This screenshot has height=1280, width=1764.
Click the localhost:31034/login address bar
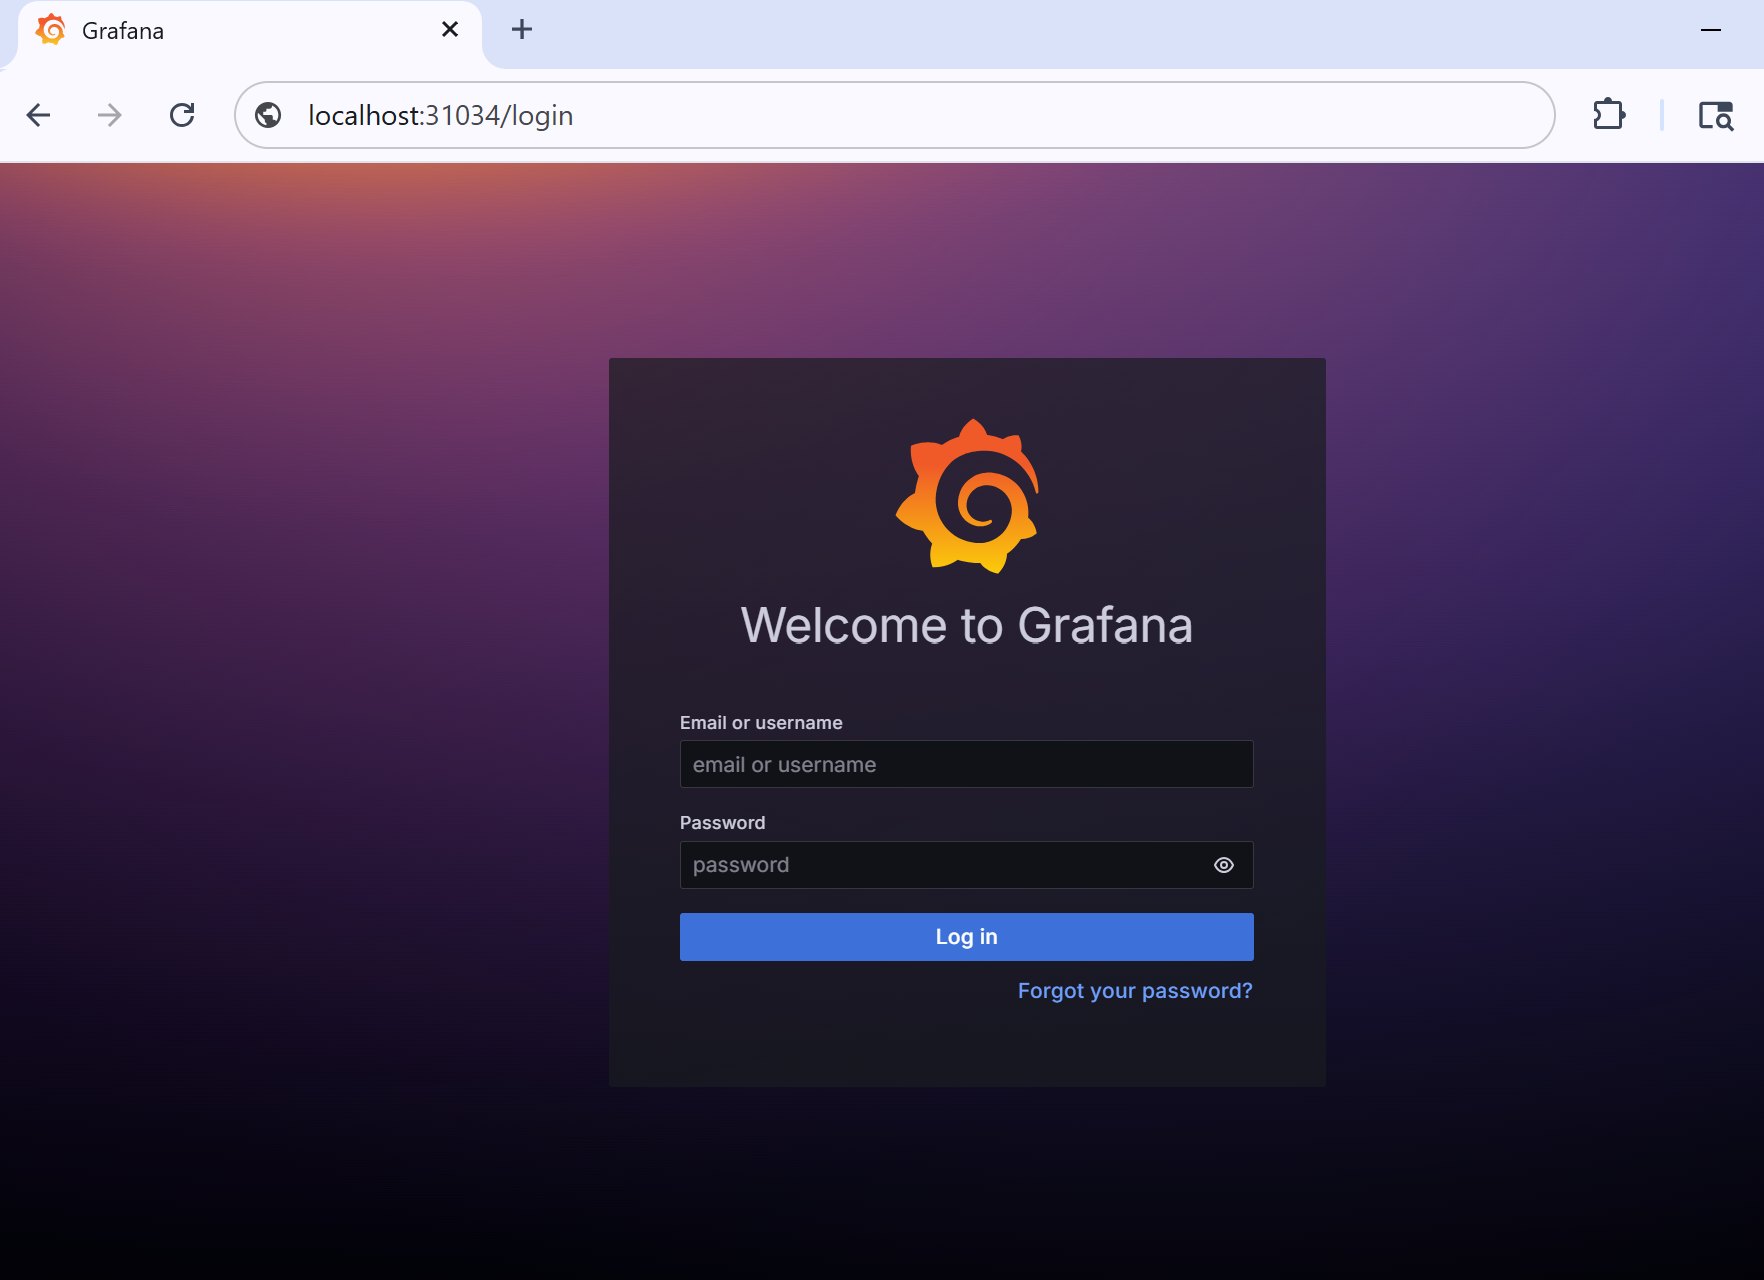(894, 115)
